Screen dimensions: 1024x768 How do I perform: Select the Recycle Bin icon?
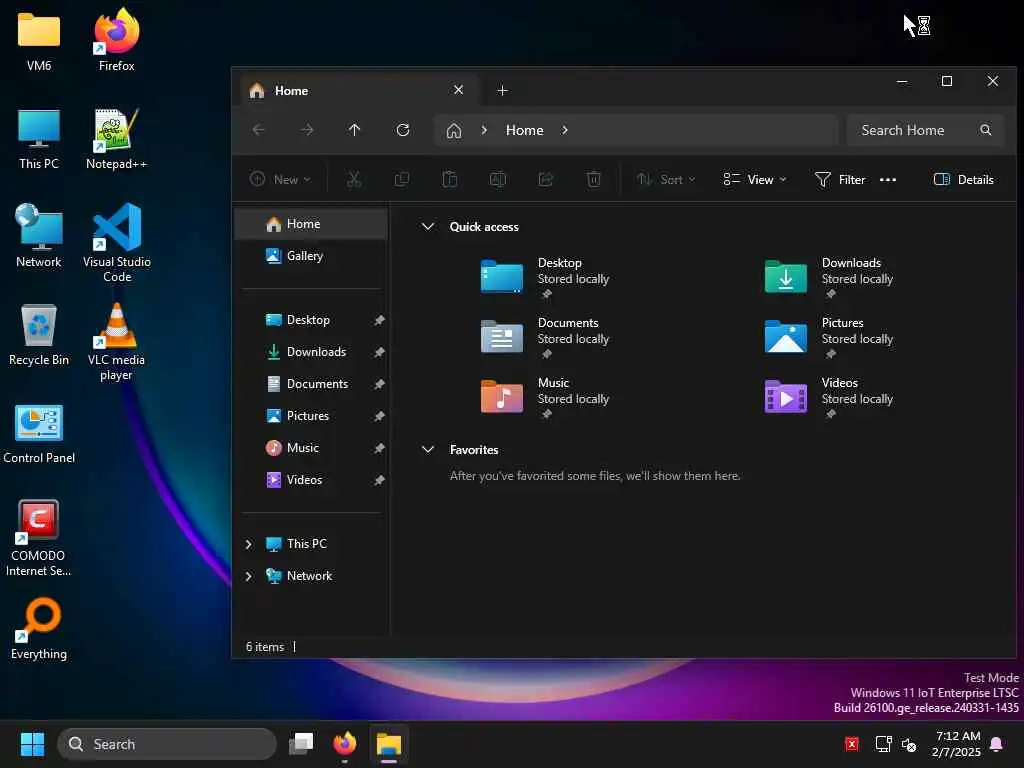pos(39,335)
